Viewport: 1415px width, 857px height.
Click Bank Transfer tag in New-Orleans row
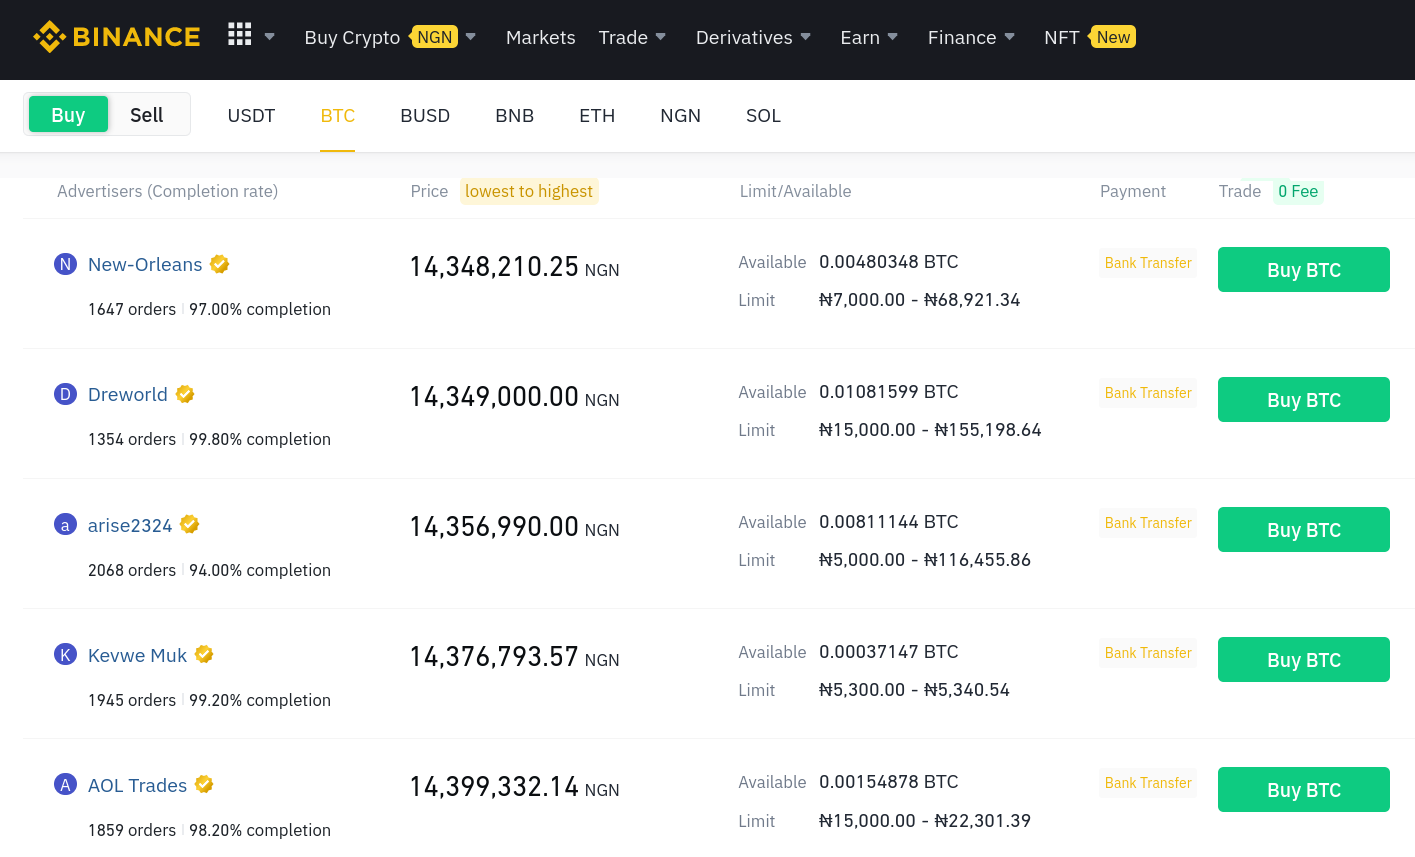(x=1148, y=263)
